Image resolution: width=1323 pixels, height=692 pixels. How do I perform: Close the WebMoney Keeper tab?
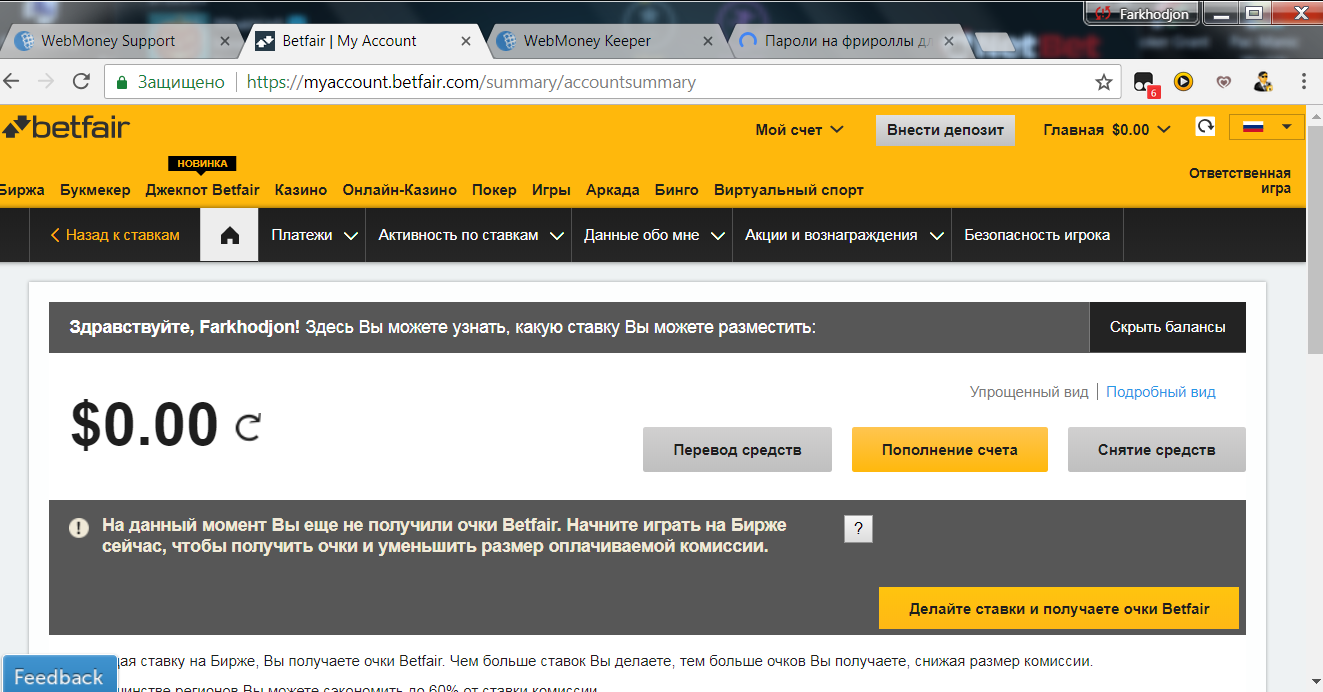pyautogui.click(x=708, y=41)
